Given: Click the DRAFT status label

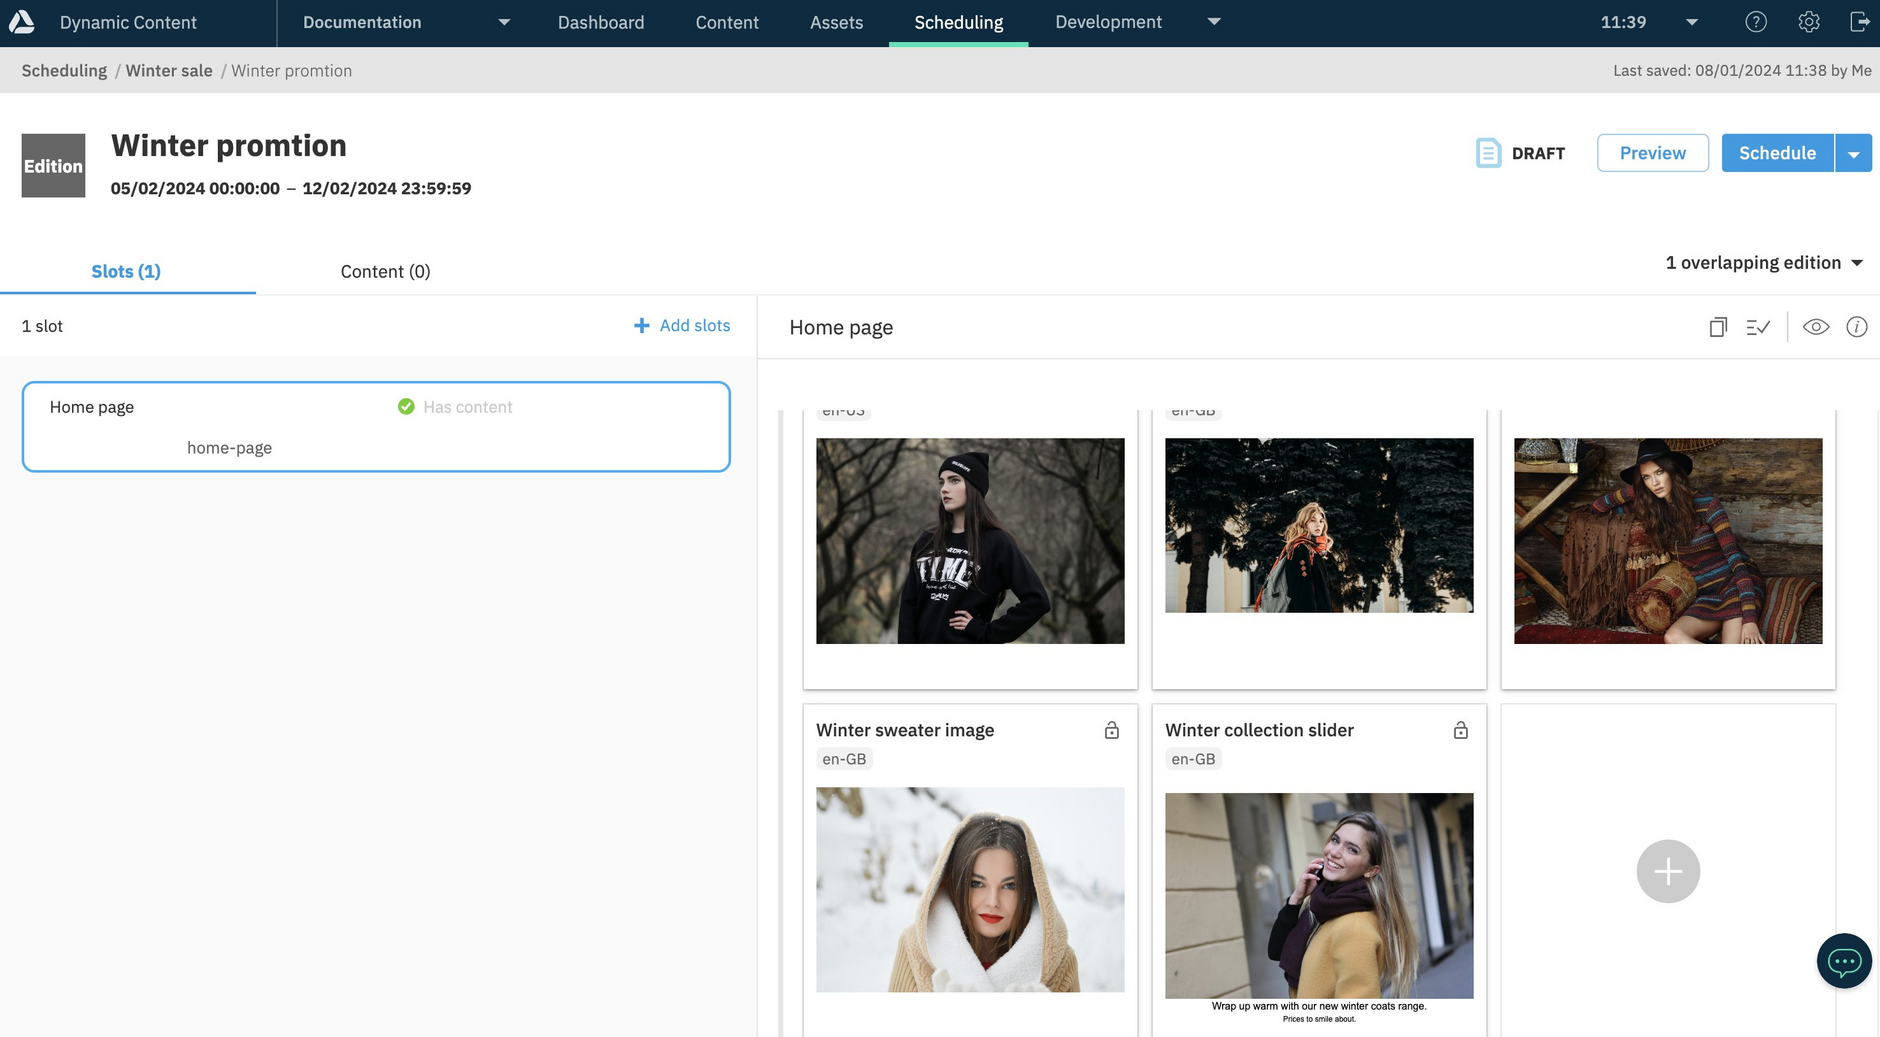Looking at the screenshot, I should click(x=1538, y=154).
